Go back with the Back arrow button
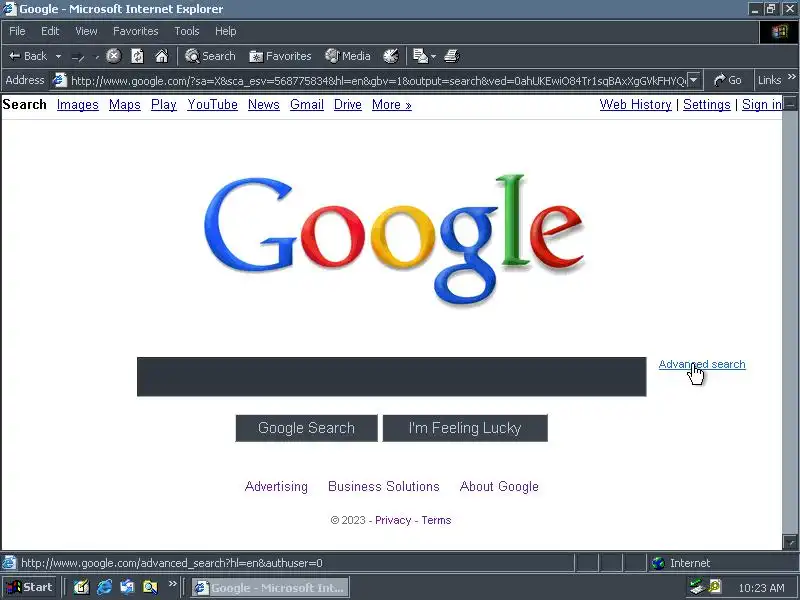Image resolution: width=800 pixels, height=600 pixels. [x=28, y=56]
